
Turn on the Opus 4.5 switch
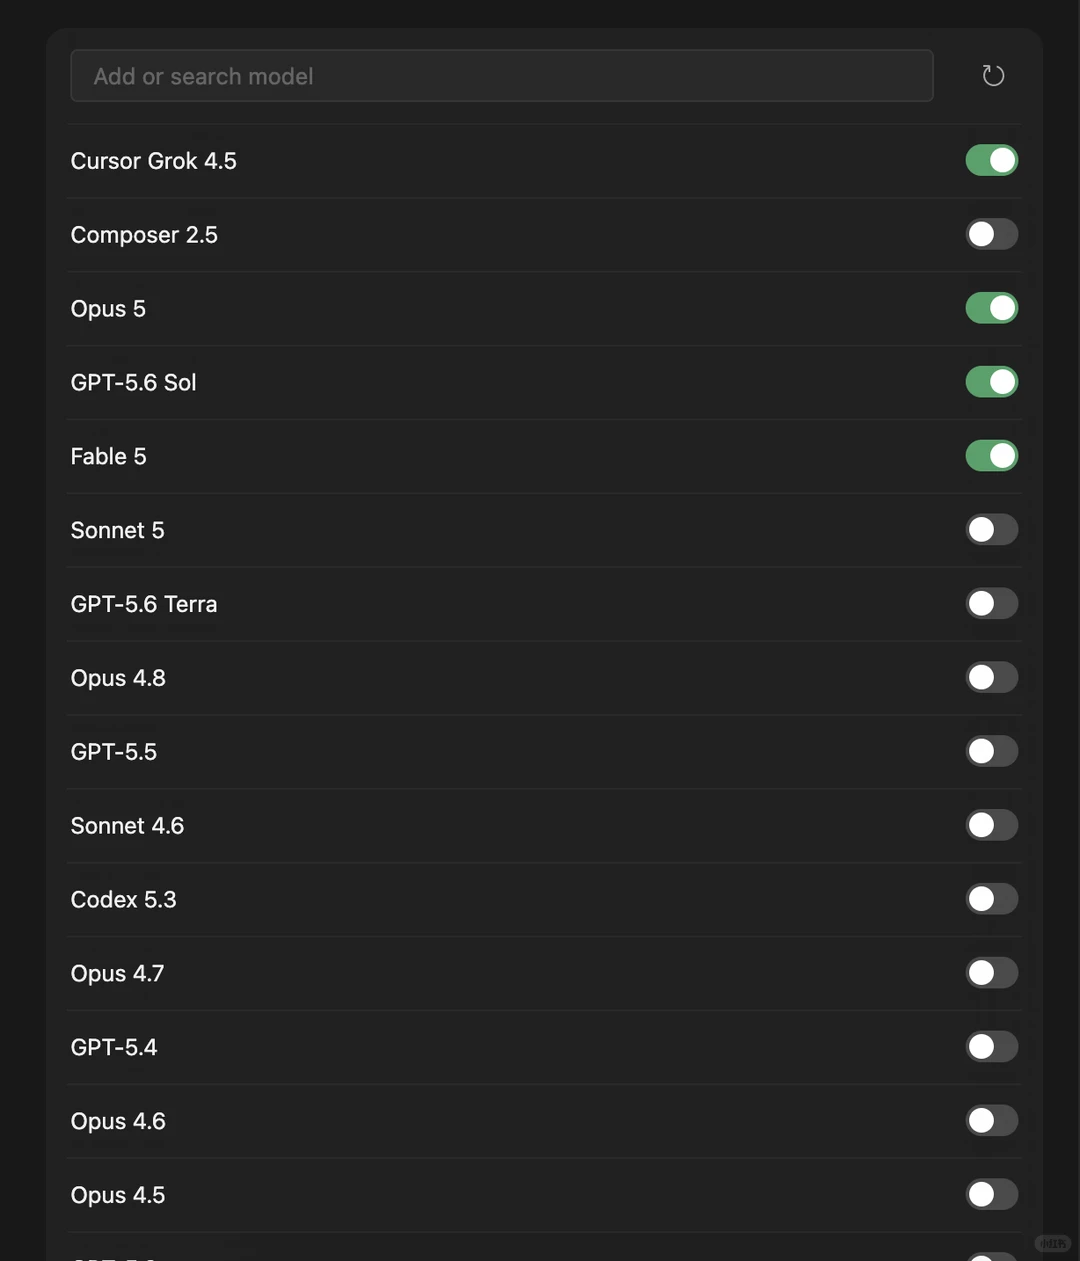992,1195
